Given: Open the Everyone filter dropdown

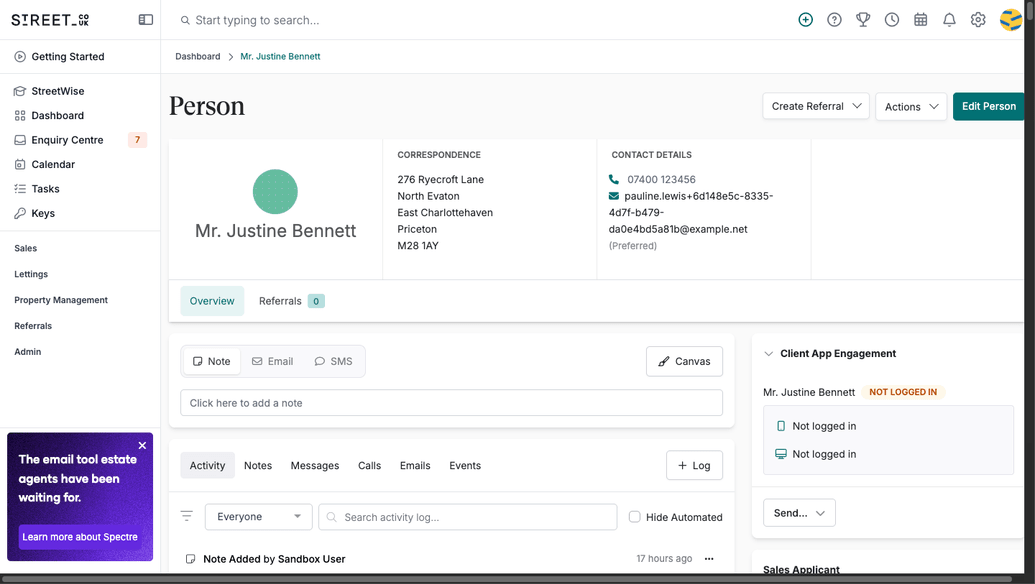Looking at the screenshot, I should point(259,517).
